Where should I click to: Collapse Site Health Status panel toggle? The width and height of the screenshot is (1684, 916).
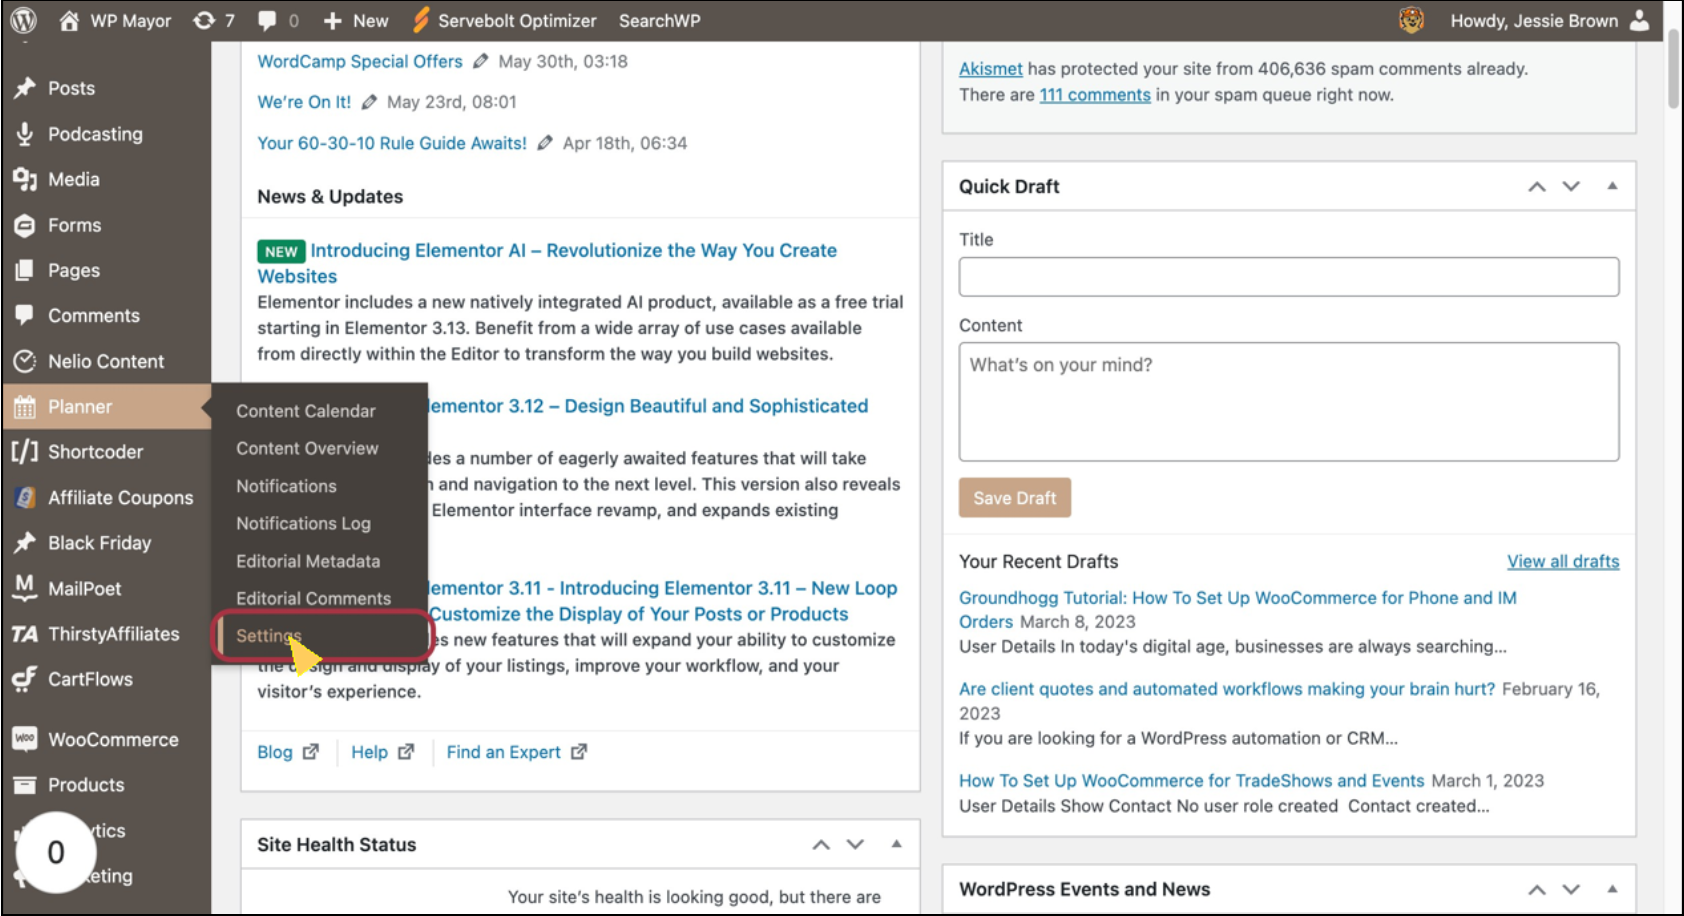click(x=896, y=844)
